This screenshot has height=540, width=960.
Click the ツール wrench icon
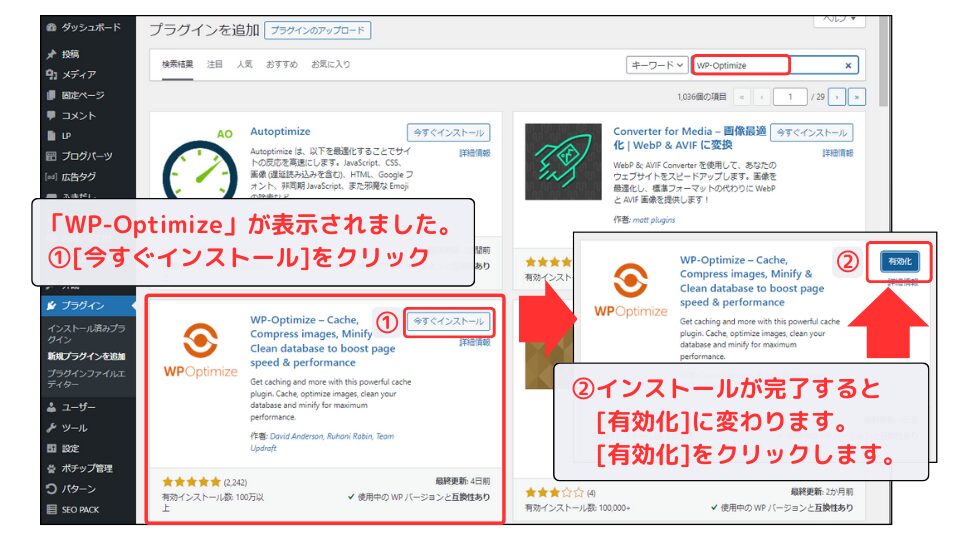coord(51,428)
